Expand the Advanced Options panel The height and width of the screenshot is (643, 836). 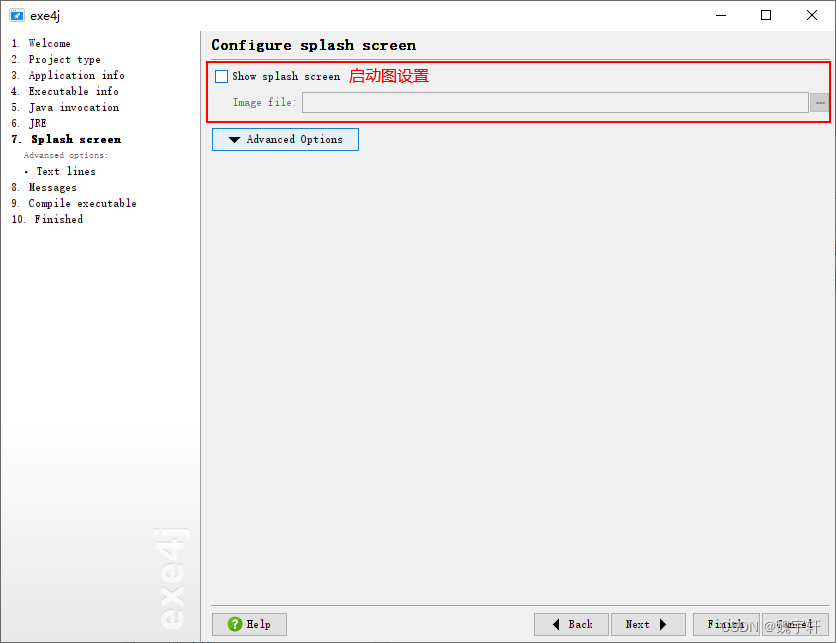point(284,139)
